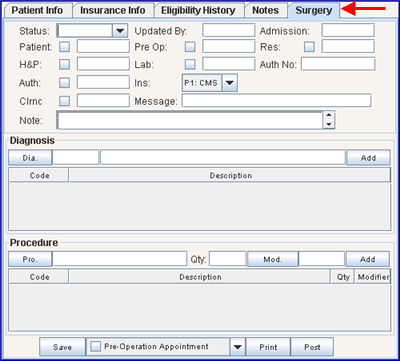Increment the Note field up arrow
This screenshot has height=361, width=400.
pos(329,116)
